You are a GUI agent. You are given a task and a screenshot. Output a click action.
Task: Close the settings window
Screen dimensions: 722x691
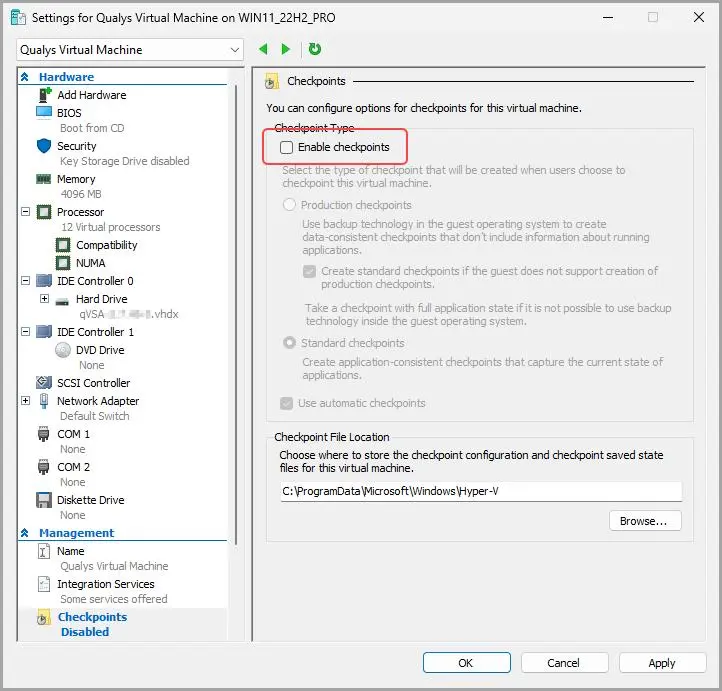[x=699, y=17]
